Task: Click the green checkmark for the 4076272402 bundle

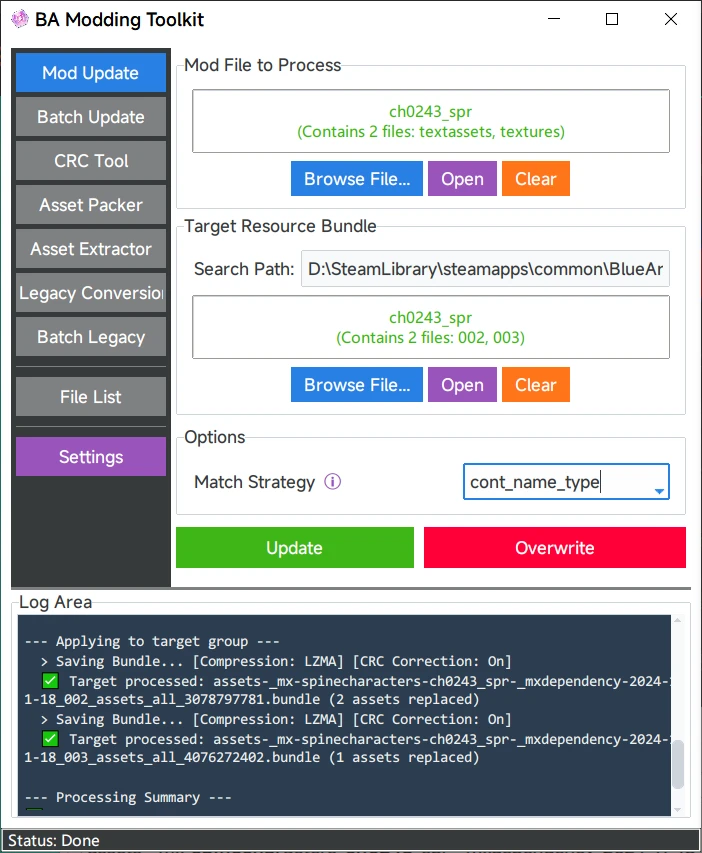Action: point(50,739)
